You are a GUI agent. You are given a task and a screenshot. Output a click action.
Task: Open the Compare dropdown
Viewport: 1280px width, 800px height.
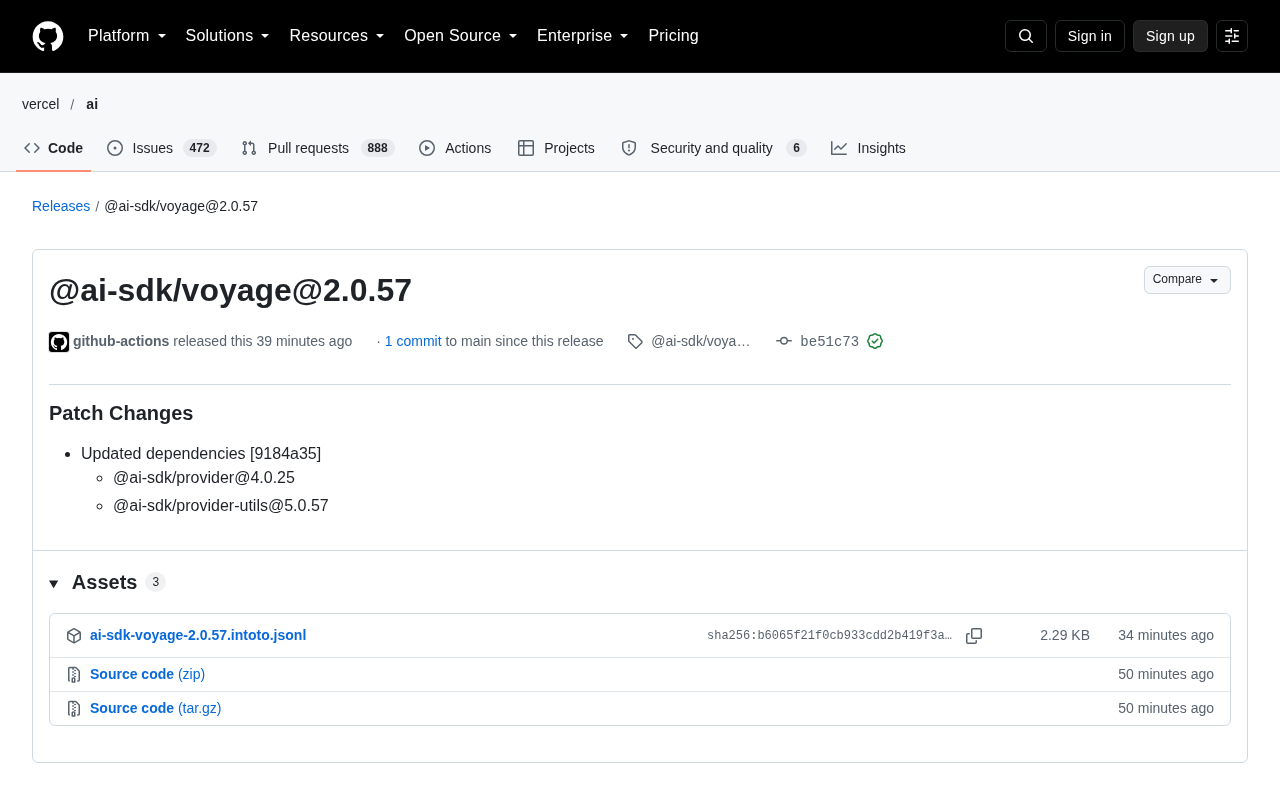[x=1187, y=280]
